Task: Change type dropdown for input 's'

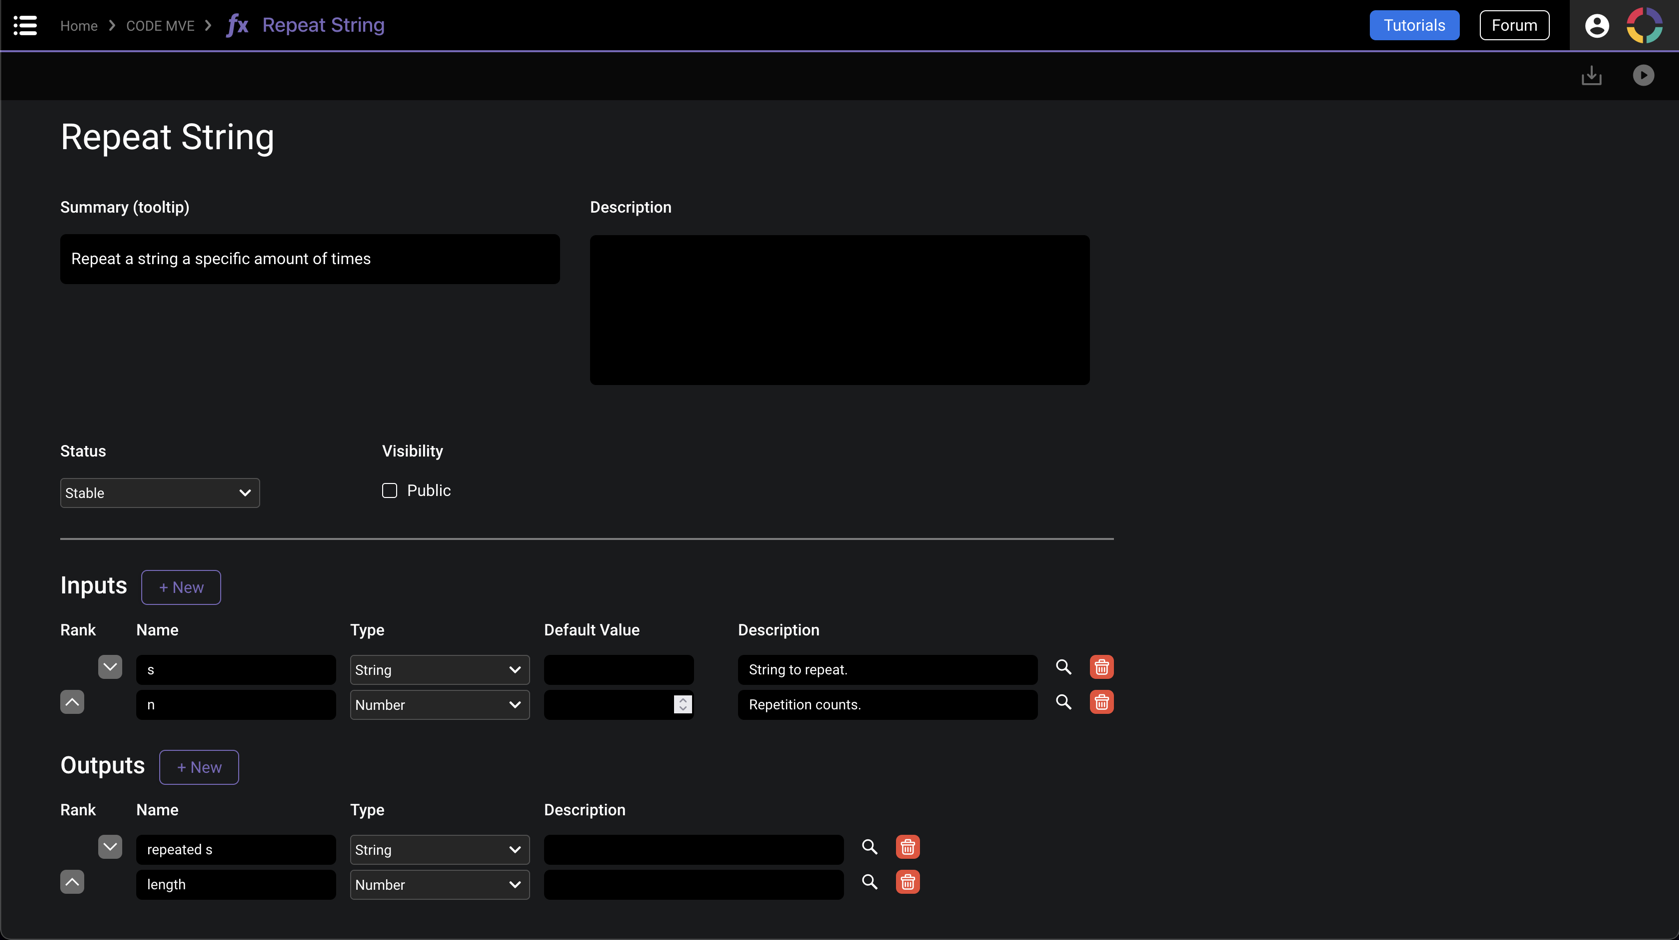Action: (439, 670)
